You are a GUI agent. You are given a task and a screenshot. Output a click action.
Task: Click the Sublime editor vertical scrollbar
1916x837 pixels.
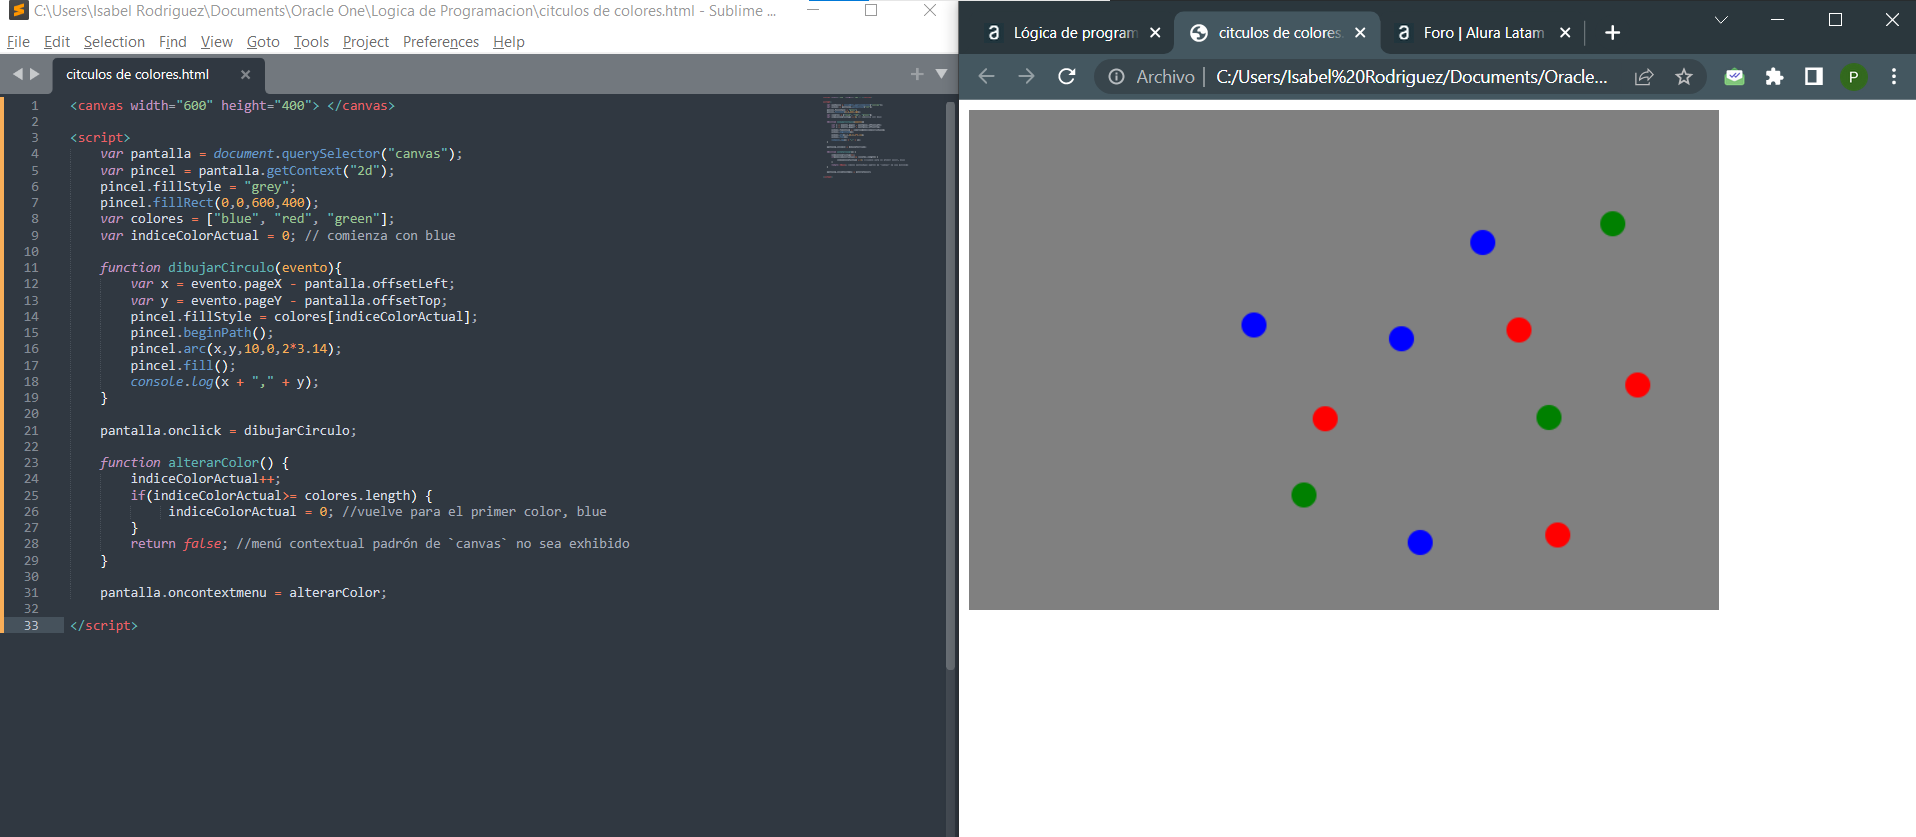point(950,385)
